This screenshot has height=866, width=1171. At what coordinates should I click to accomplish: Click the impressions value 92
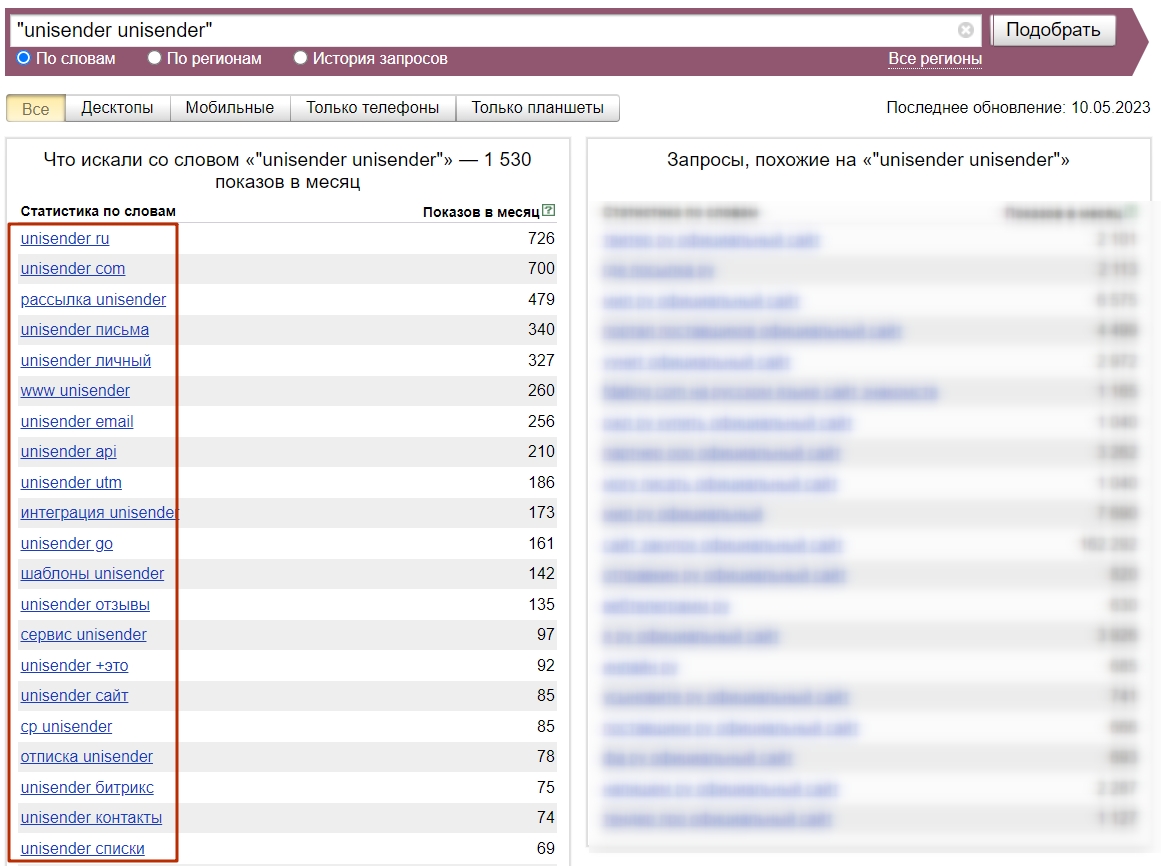[x=546, y=665]
